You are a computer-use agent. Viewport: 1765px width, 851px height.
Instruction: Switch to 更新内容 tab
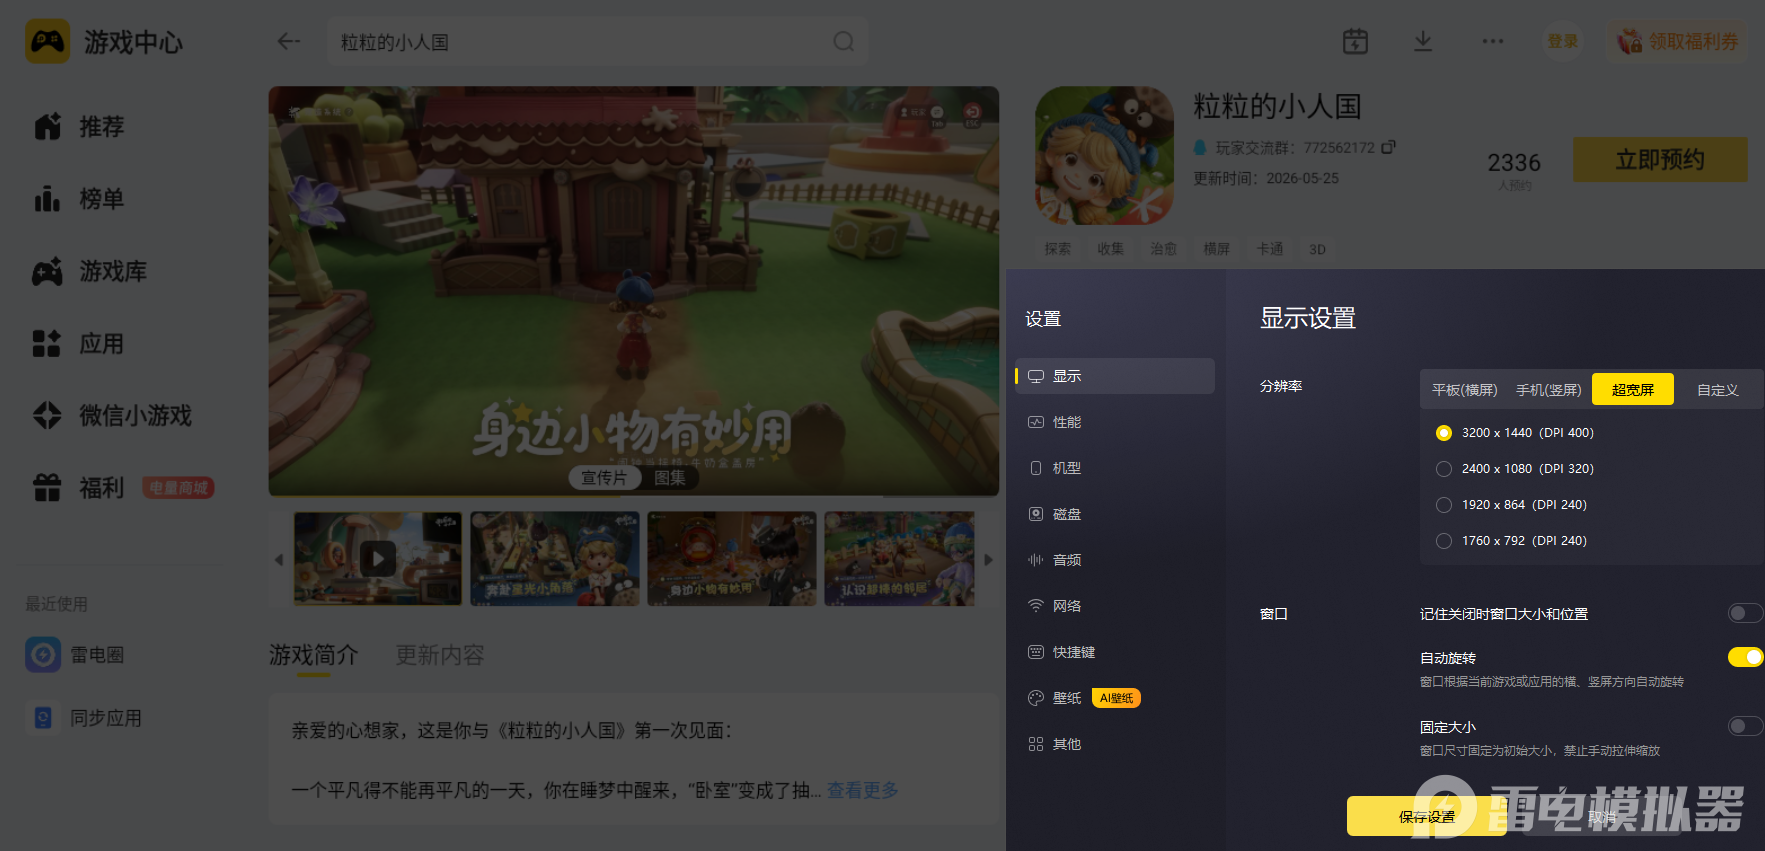pos(440,655)
